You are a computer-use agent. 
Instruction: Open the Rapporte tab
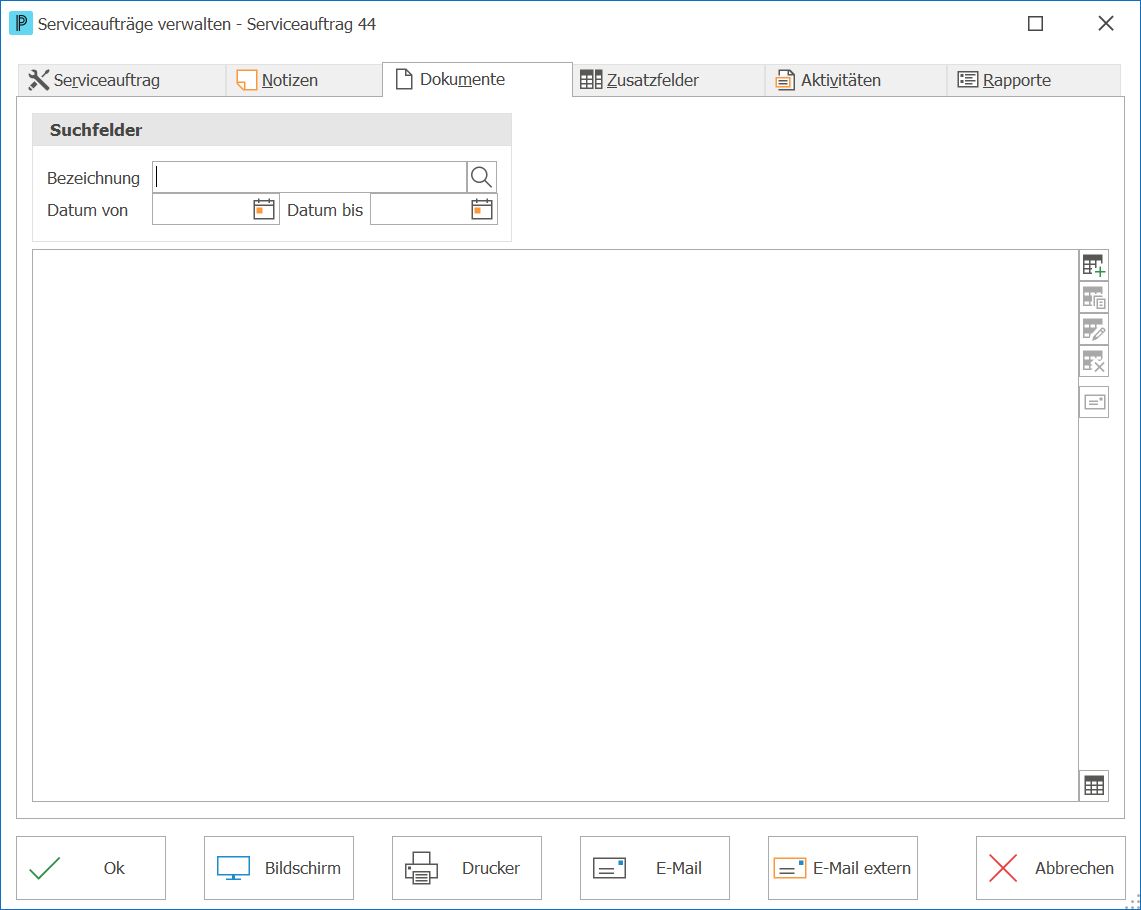pos(1033,80)
